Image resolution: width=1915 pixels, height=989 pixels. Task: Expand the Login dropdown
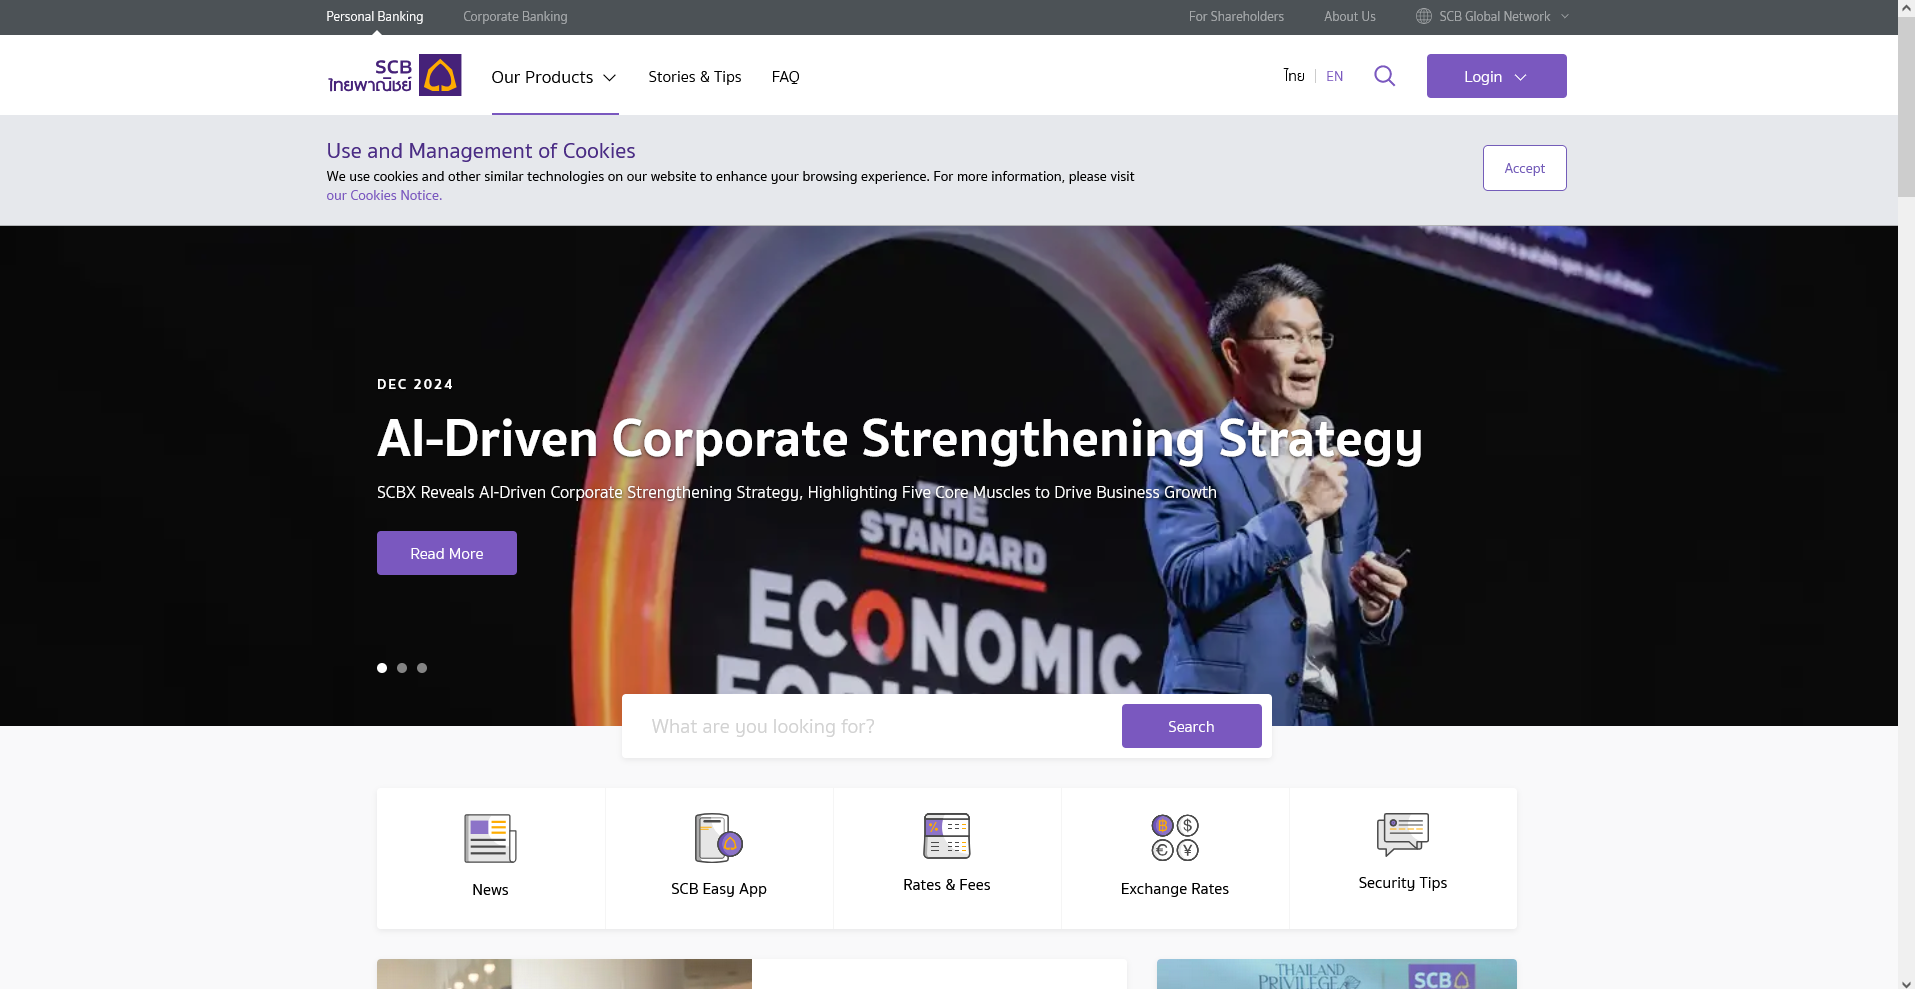coord(1496,76)
